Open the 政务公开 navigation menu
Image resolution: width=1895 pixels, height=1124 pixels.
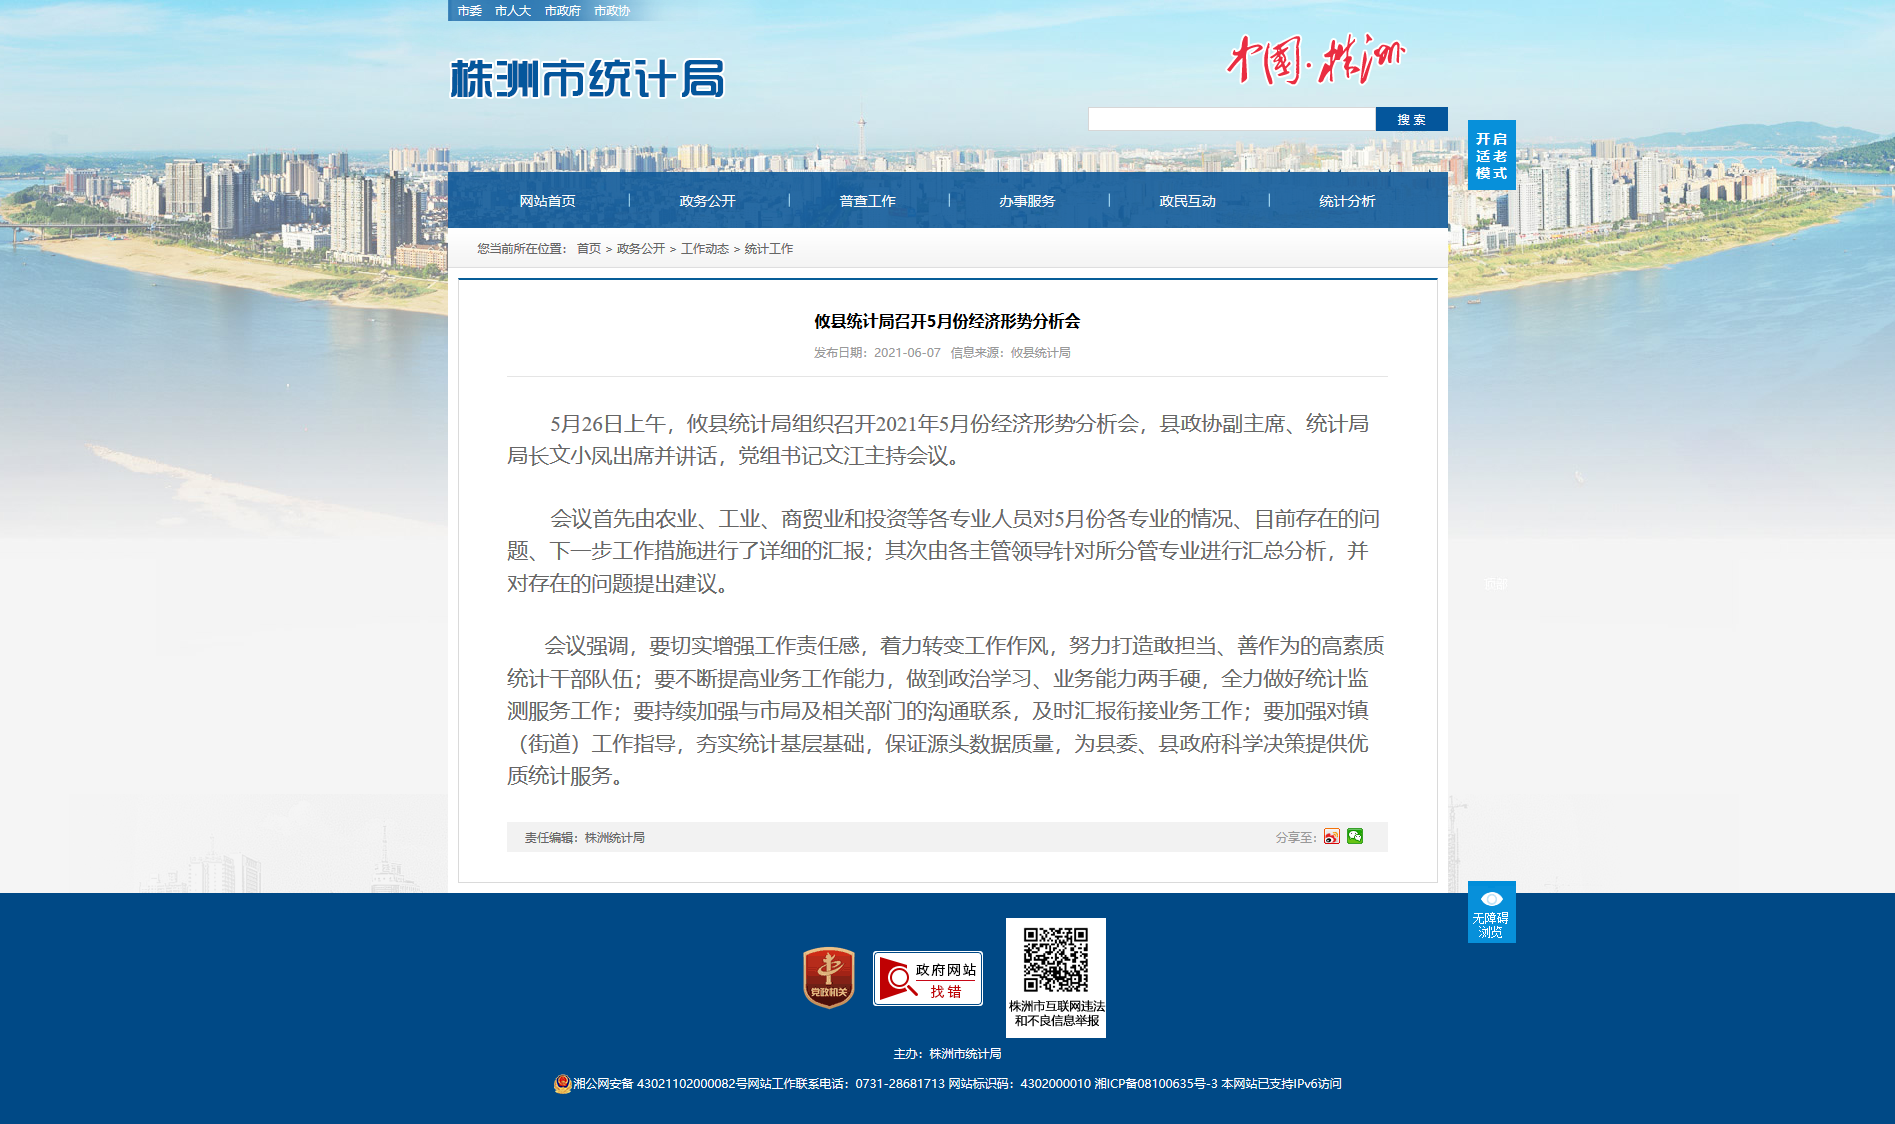click(x=707, y=201)
